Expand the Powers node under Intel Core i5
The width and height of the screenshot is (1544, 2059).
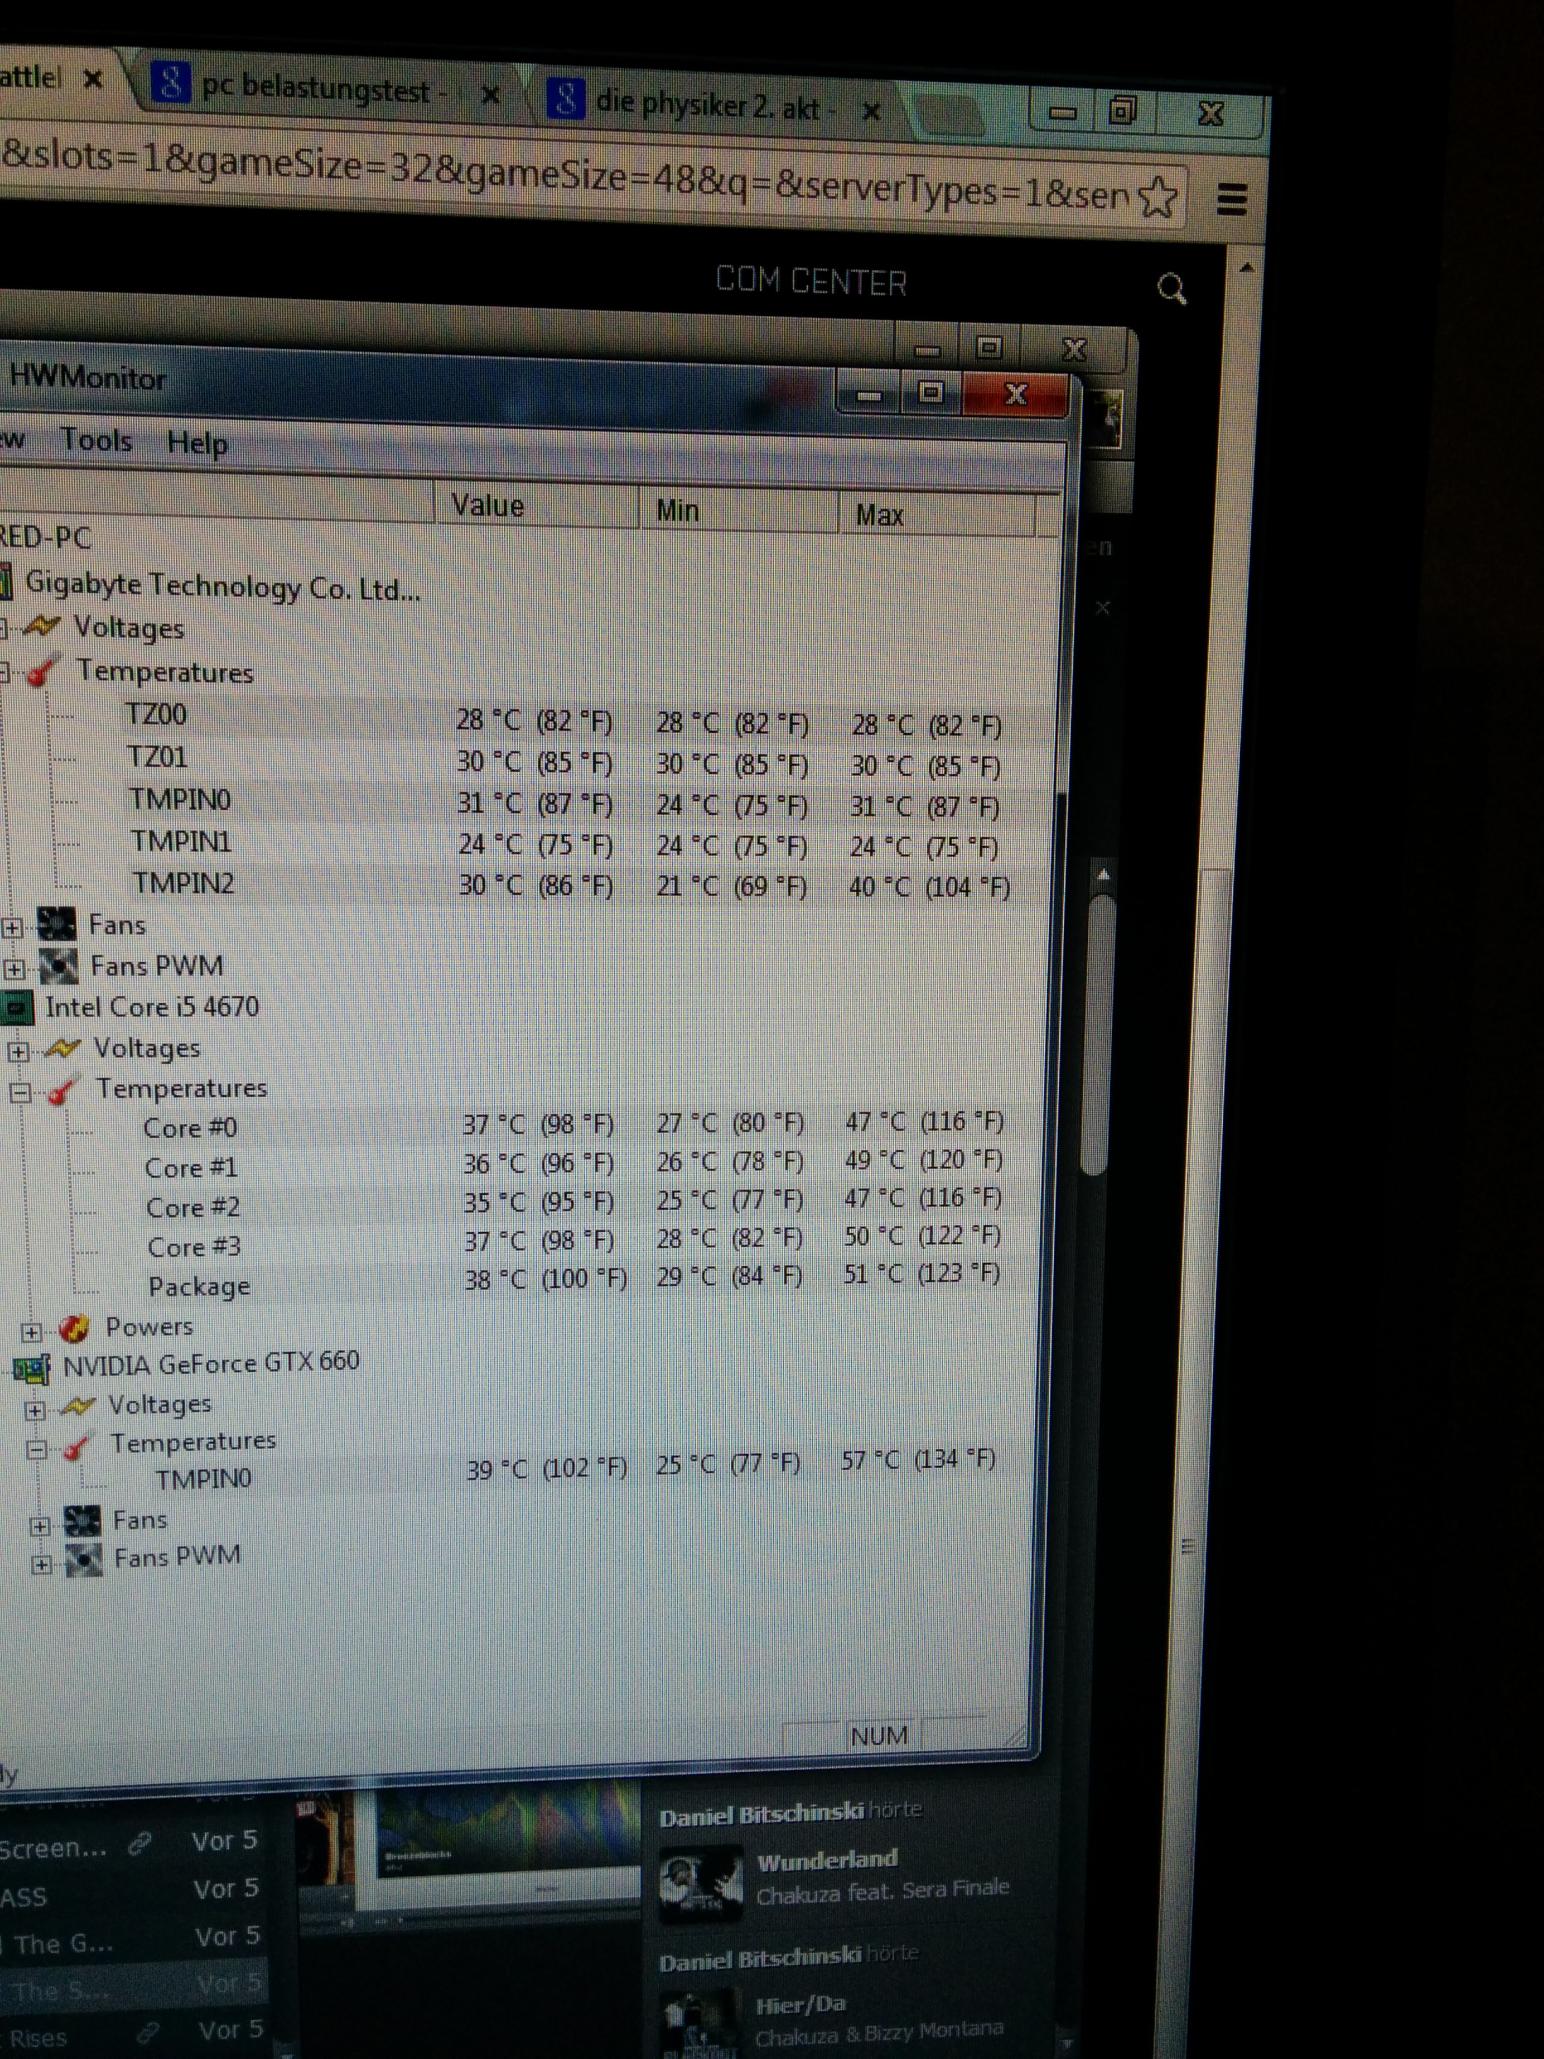point(31,1332)
